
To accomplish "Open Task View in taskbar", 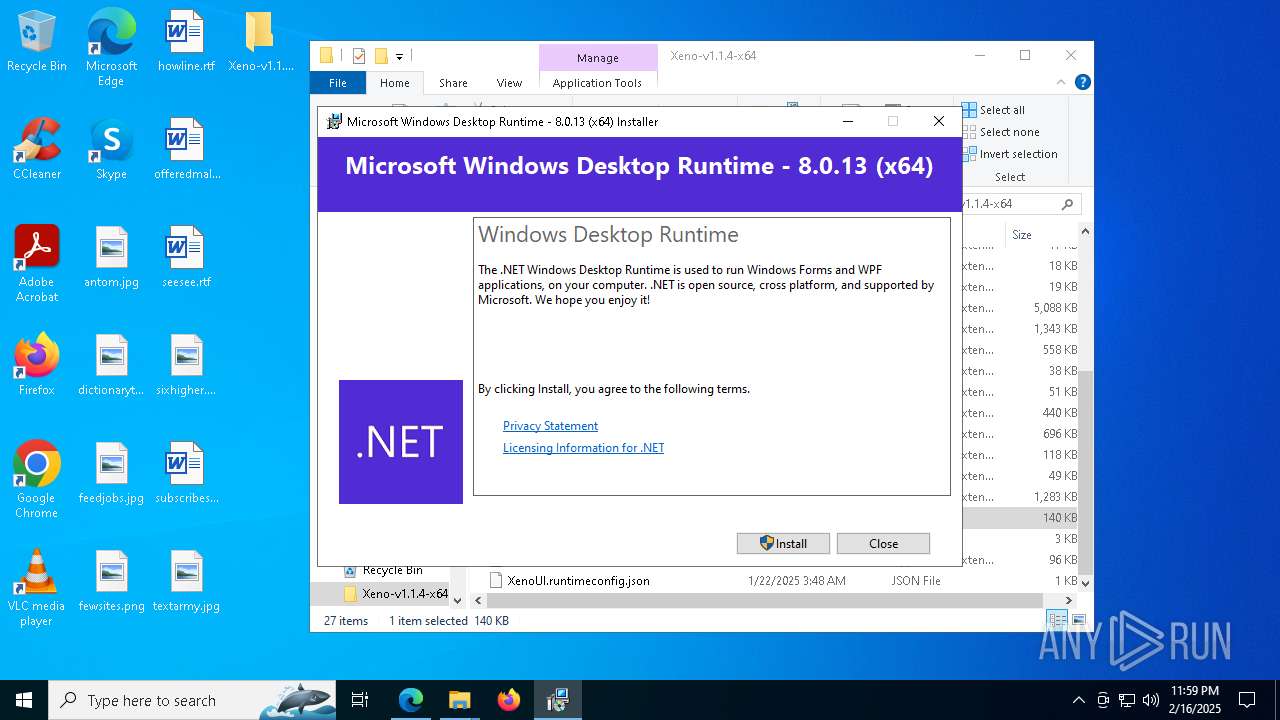I will pyautogui.click(x=360, y=700).
